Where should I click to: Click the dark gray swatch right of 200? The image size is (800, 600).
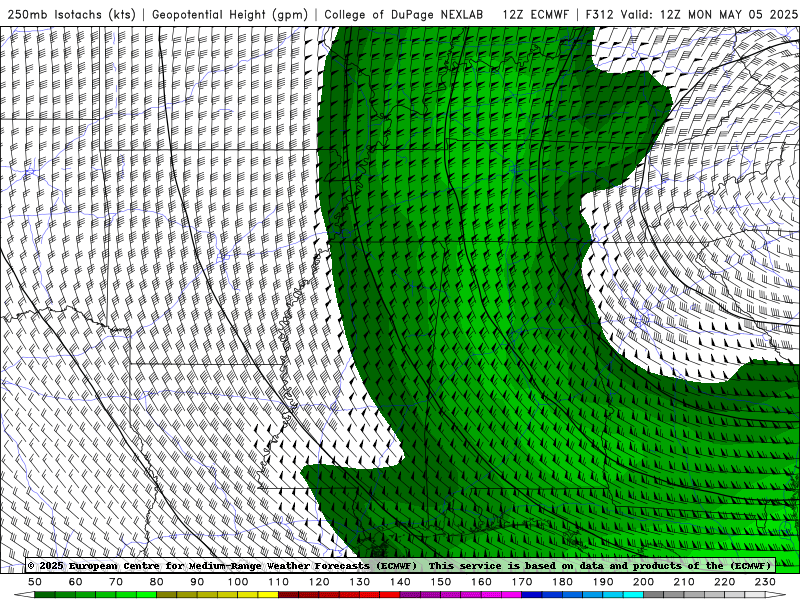[x=654, y=594]
